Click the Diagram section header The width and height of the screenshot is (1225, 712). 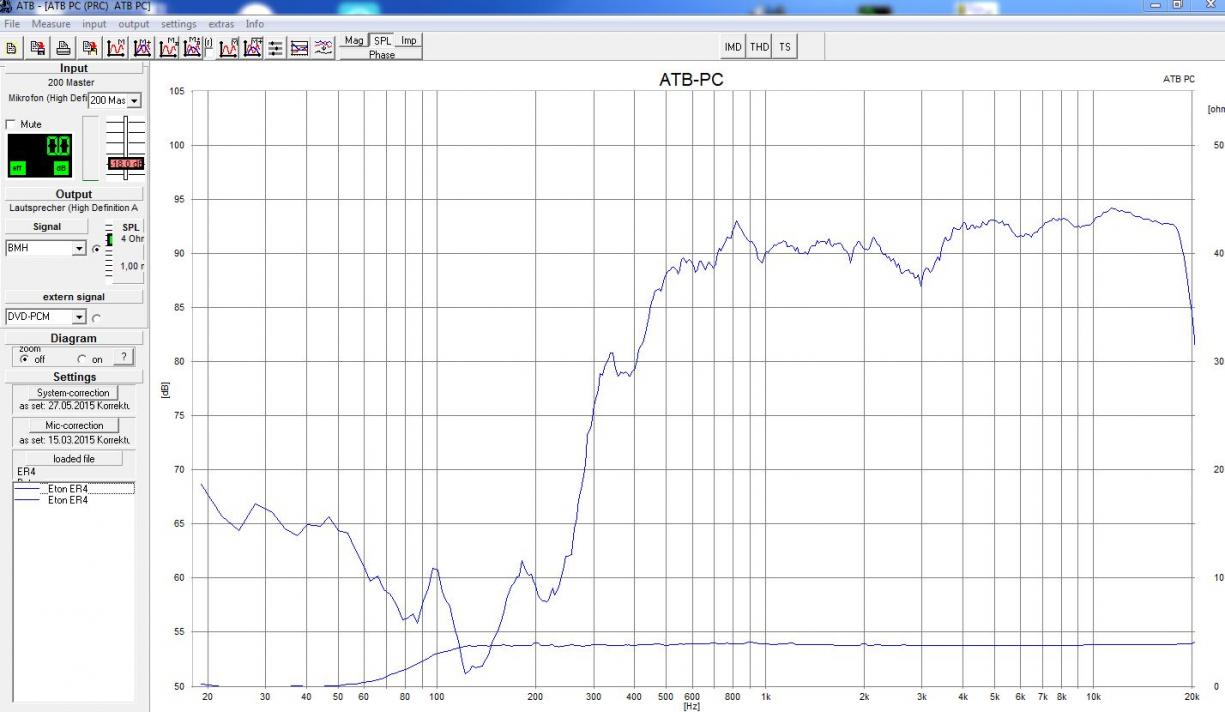74,338
